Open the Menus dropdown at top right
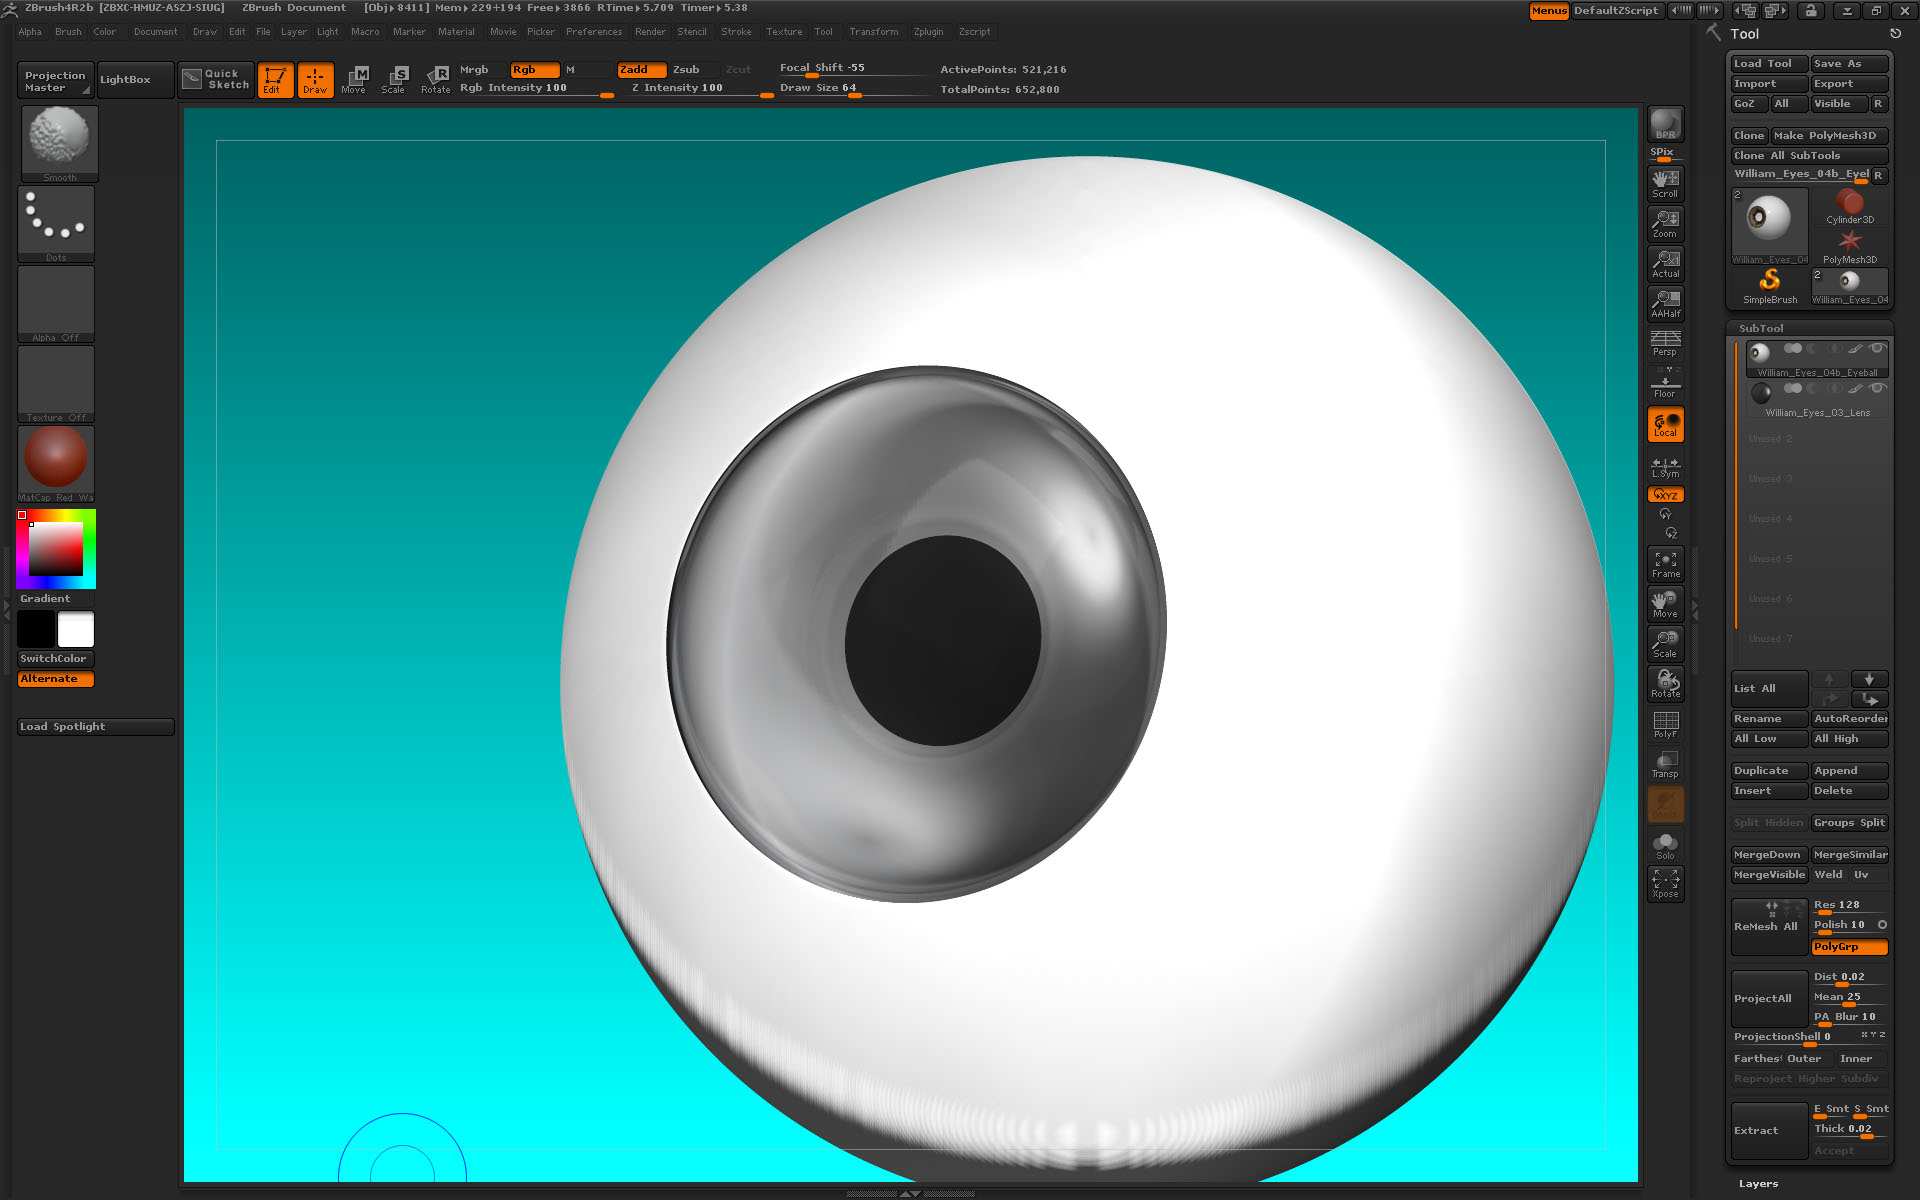 click(1548, 11)
